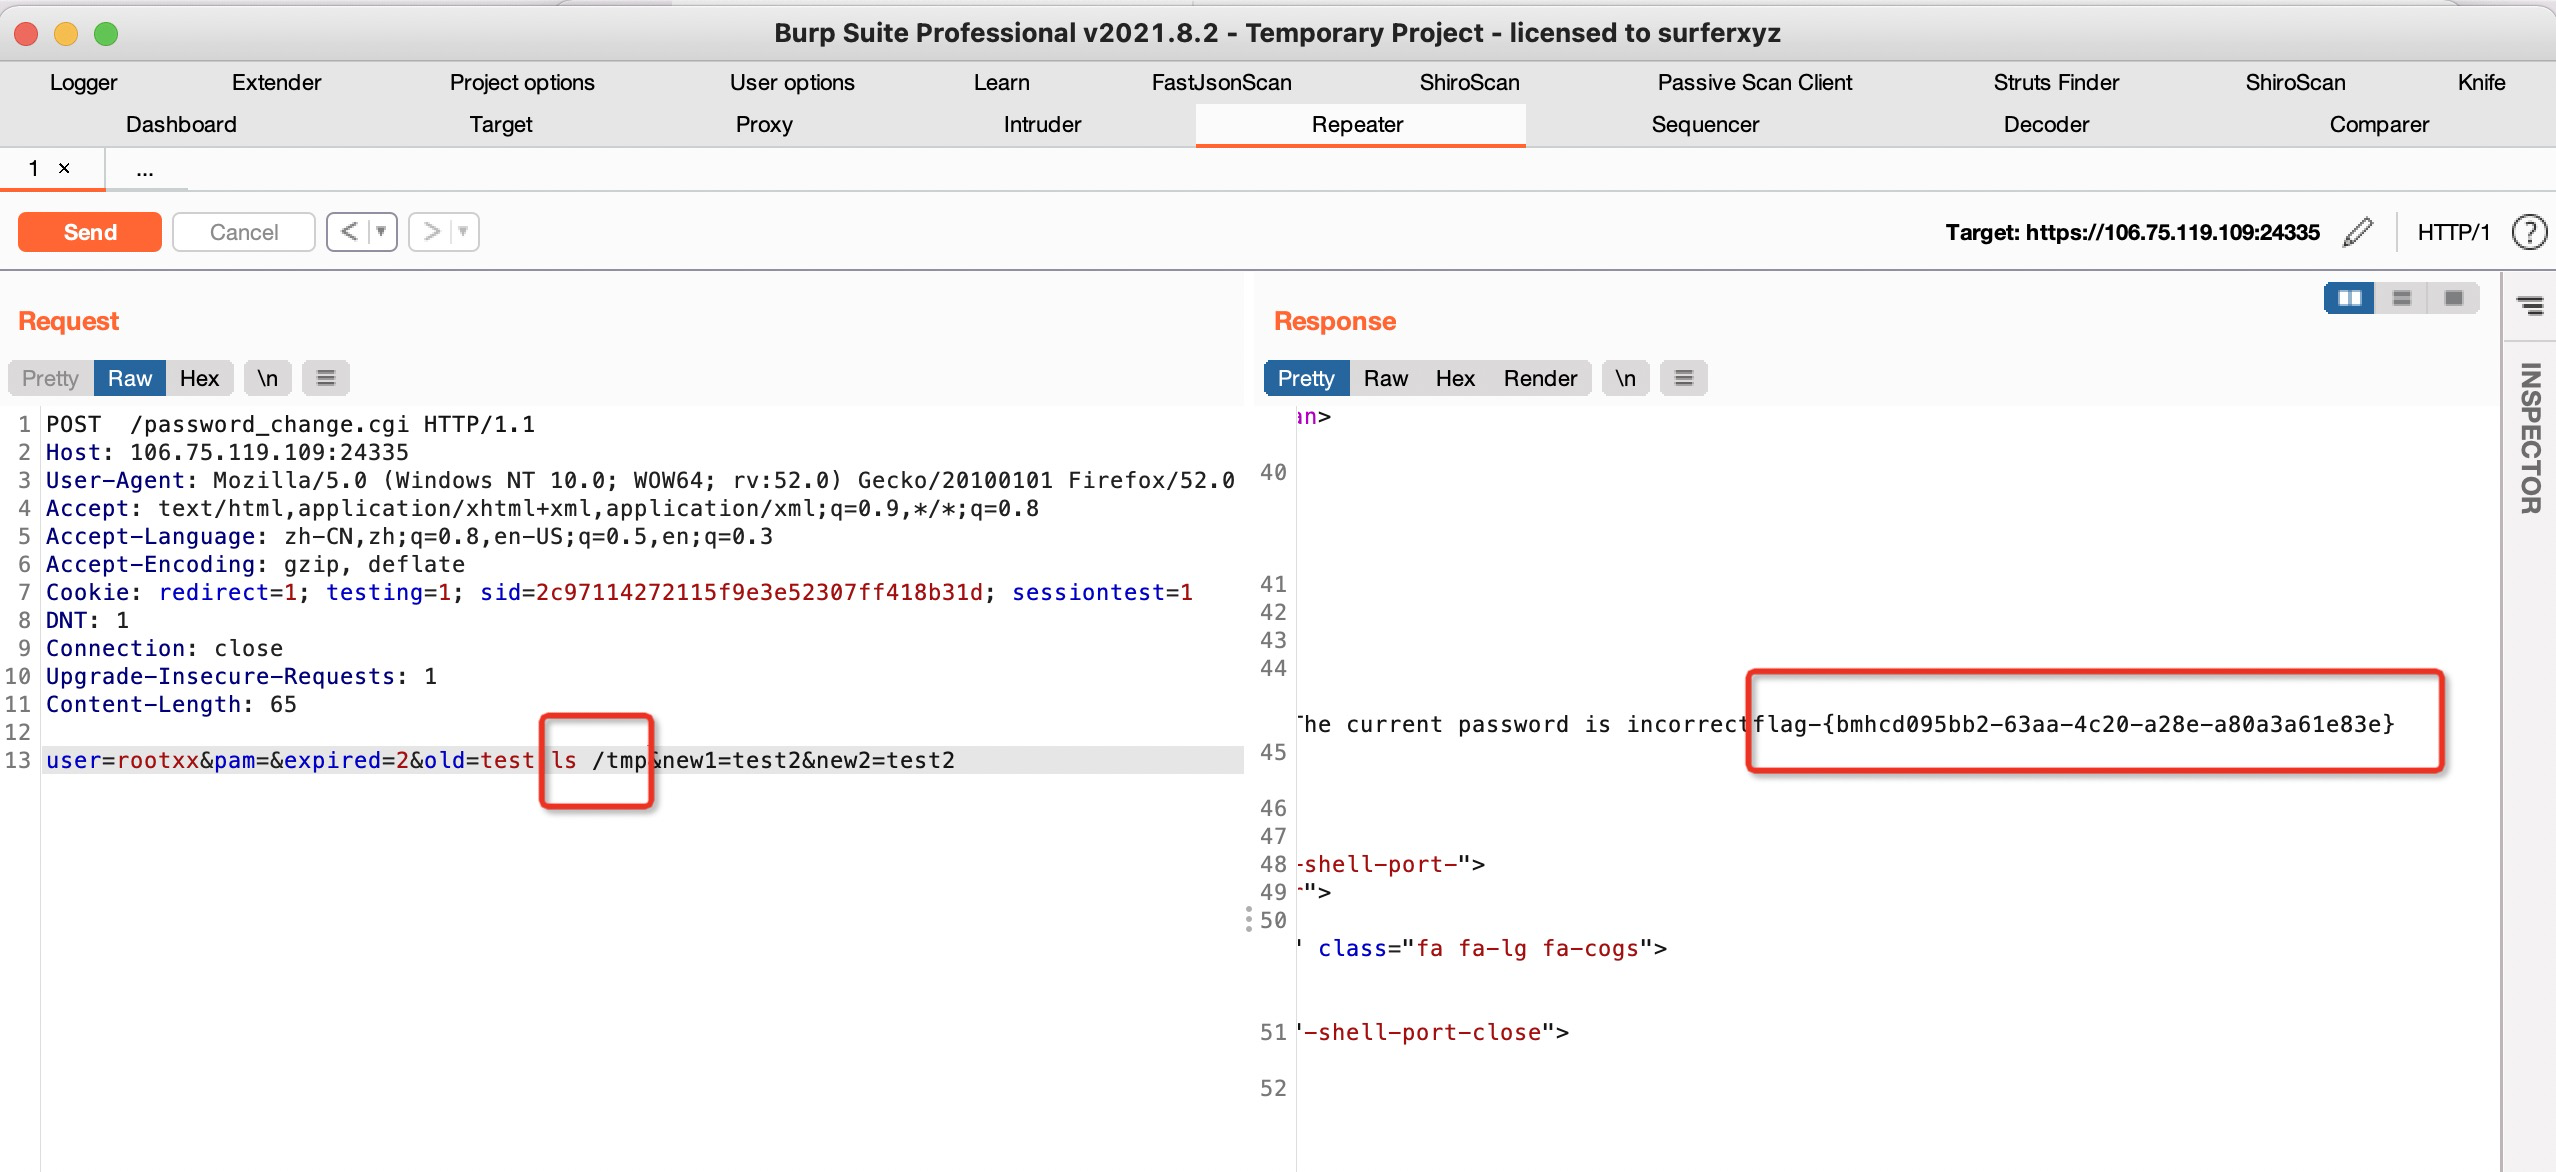This screenshot has height=1172, width=2556.
Task: Go back to previous request in history
Action: point(348,232)
